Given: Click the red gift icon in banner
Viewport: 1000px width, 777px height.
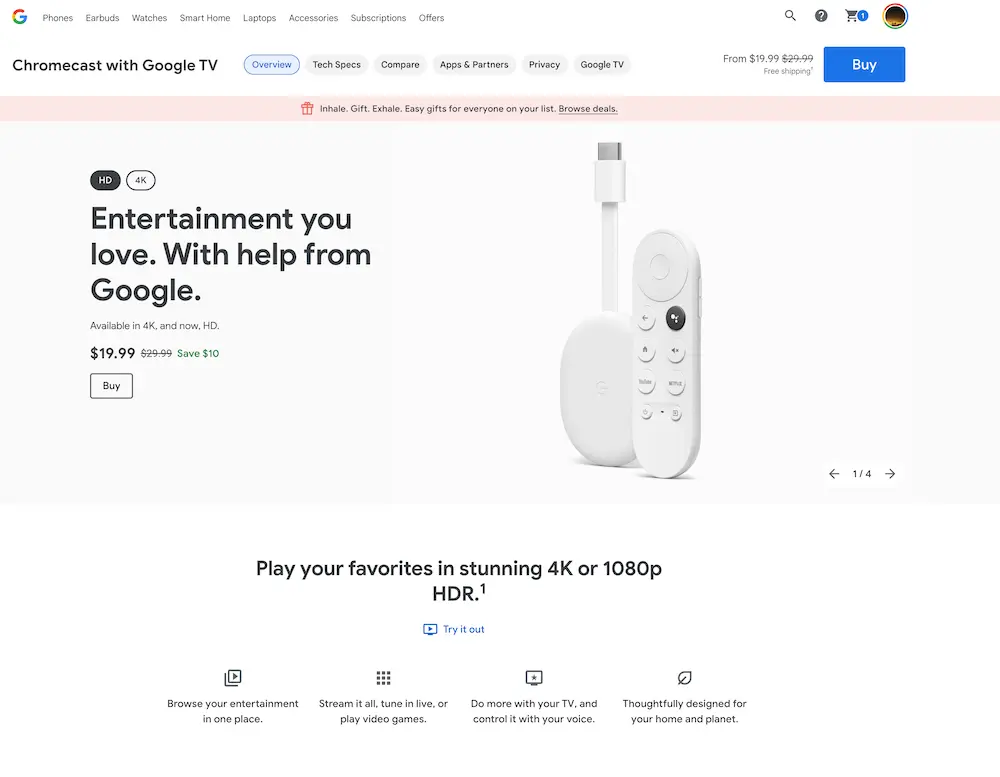Looking at the screenshot, I should [307, 108].
